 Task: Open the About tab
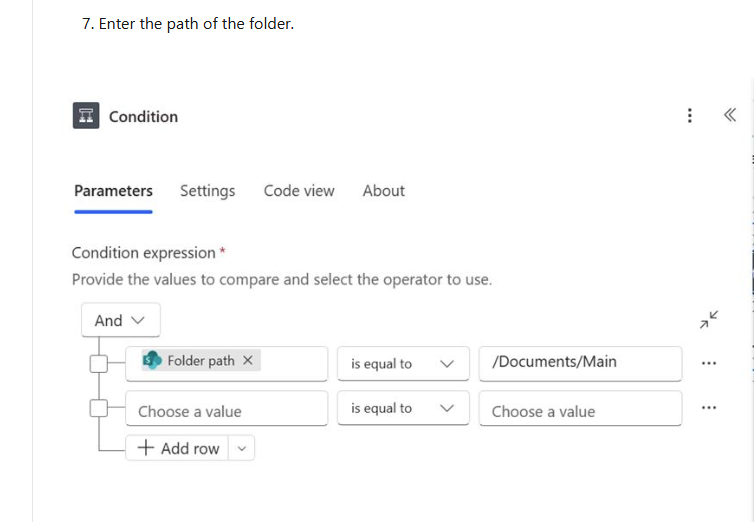click(383, 191)
